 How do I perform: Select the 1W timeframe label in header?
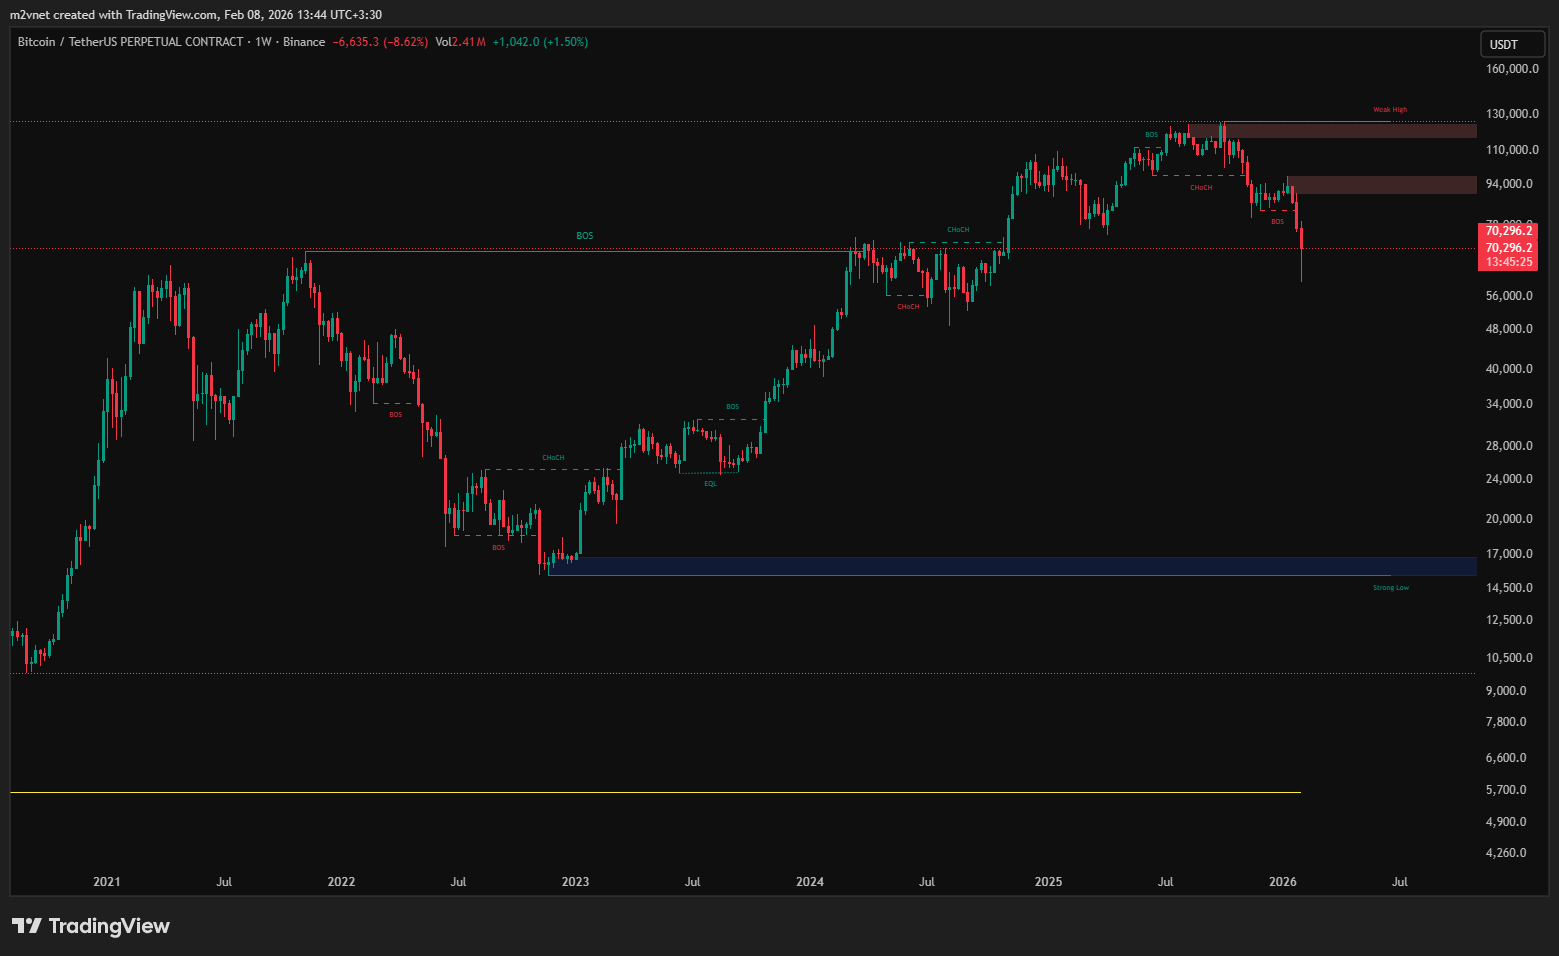pyautogui.click(x=263, y=42)
